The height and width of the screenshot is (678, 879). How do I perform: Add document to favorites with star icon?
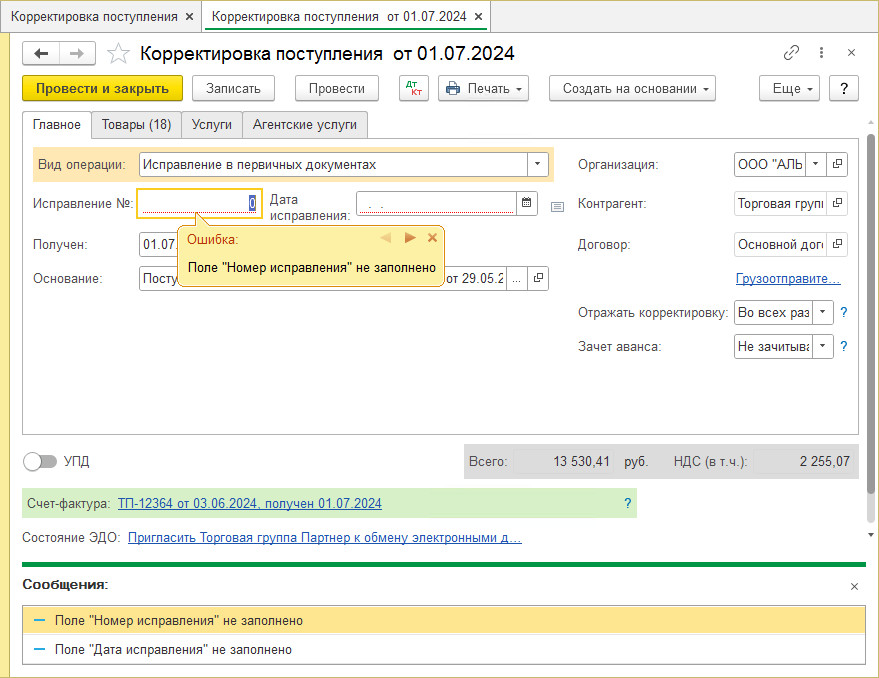pos(118,54)
